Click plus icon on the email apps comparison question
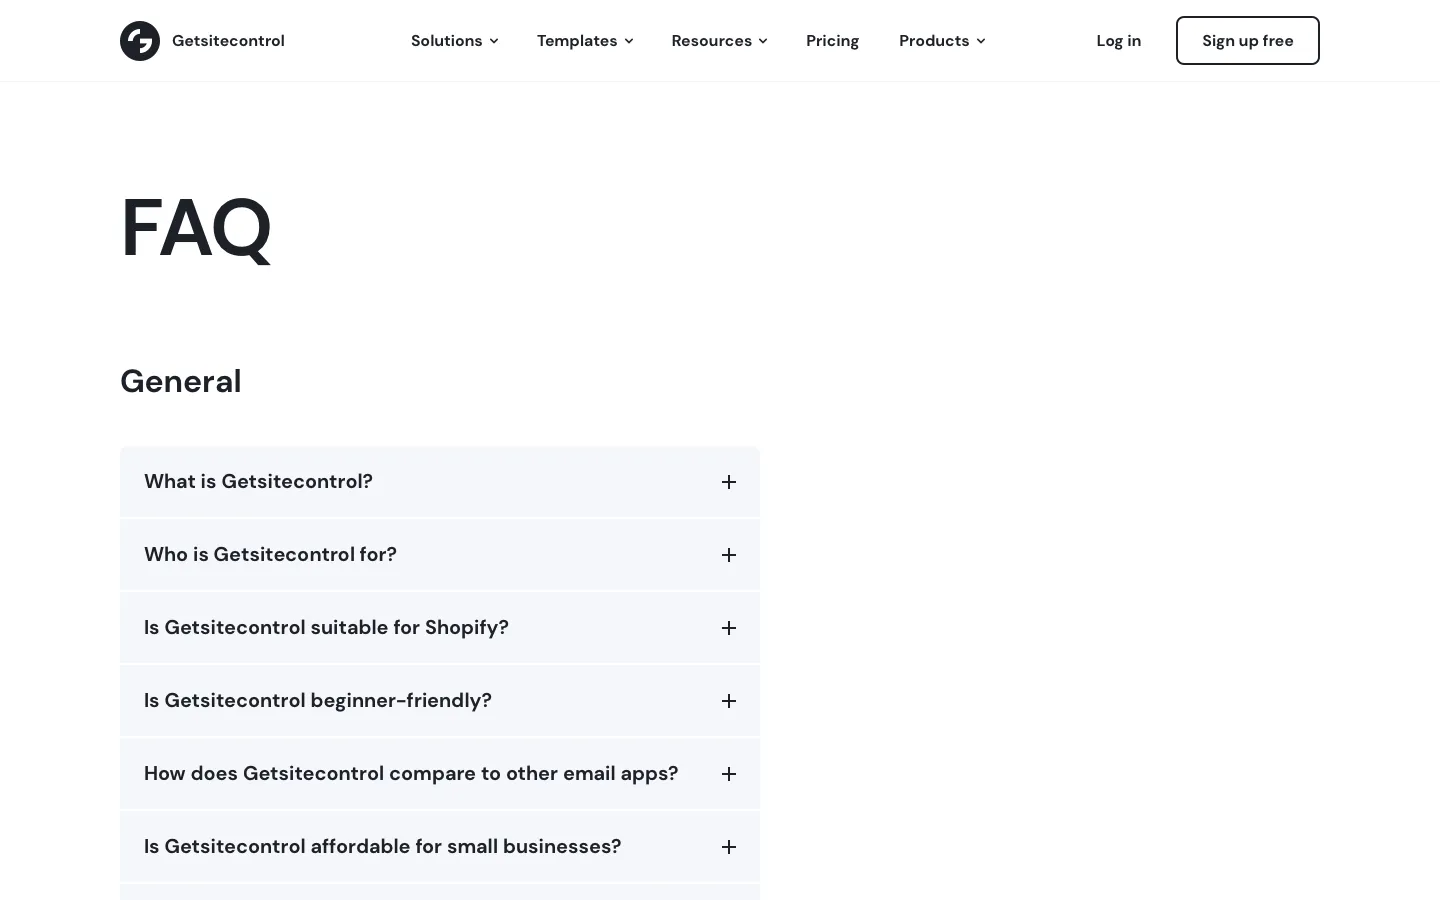 coord(729,774)
